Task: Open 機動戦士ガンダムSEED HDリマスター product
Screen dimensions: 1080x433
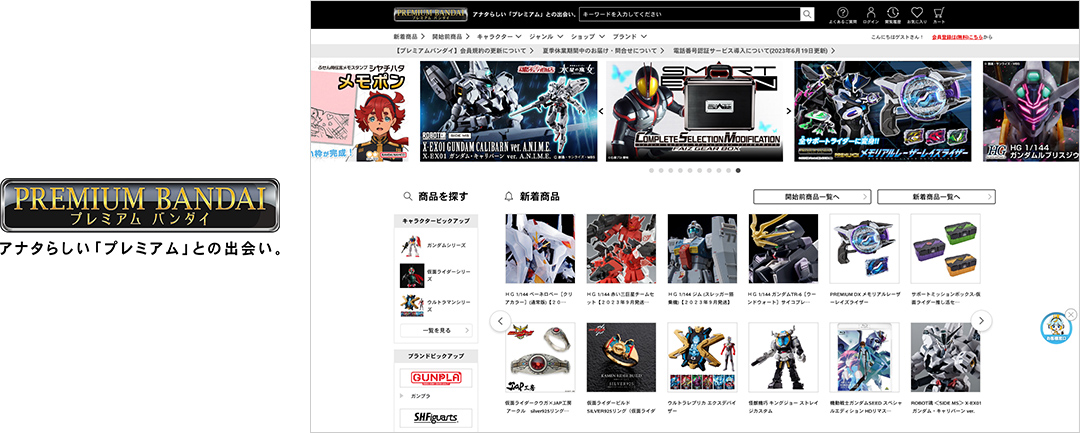Action: 864,357
